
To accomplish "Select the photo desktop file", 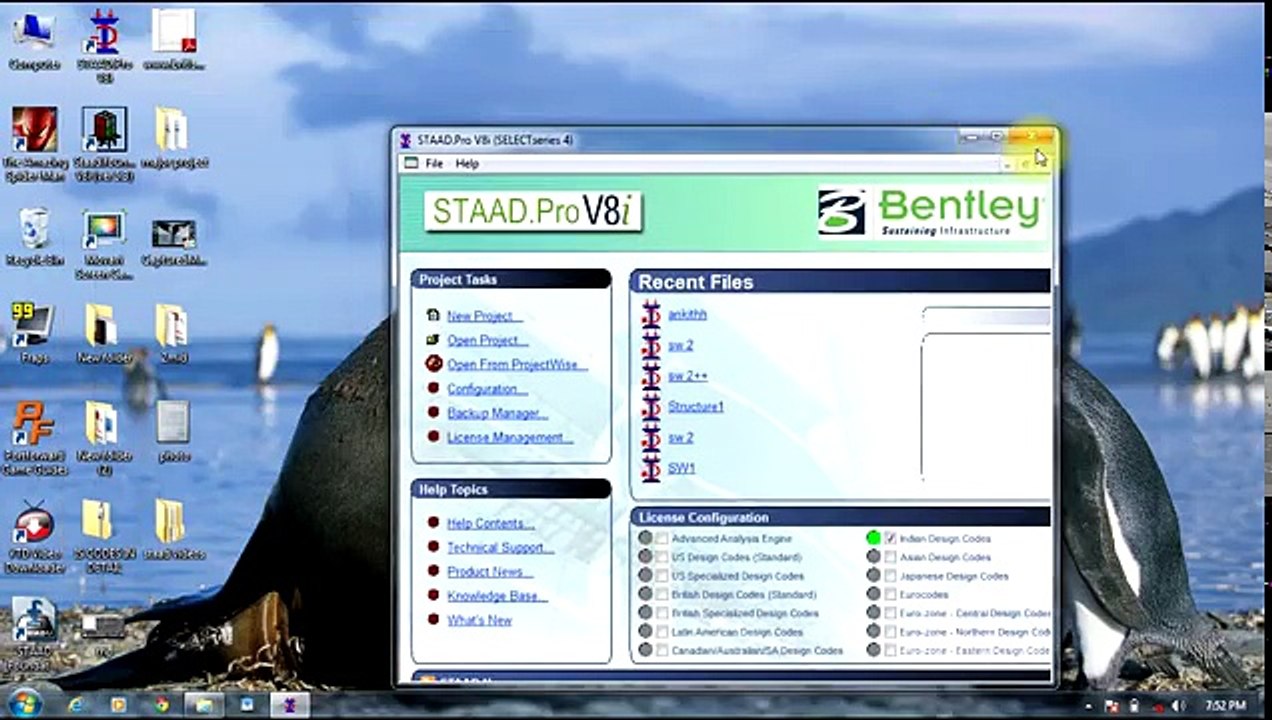I will click(174, 430).
